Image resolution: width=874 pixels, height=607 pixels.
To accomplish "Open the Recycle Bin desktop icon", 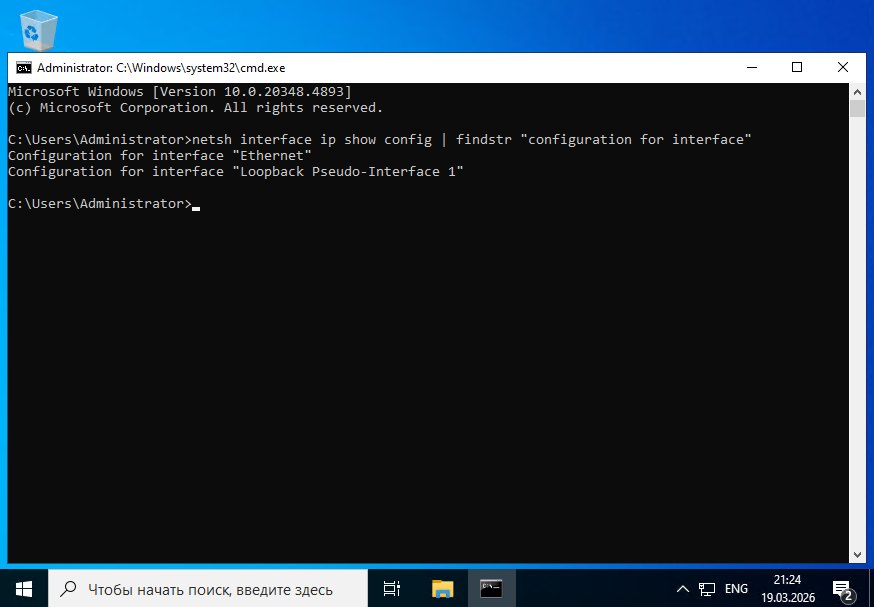I will [x=39, y=28].
